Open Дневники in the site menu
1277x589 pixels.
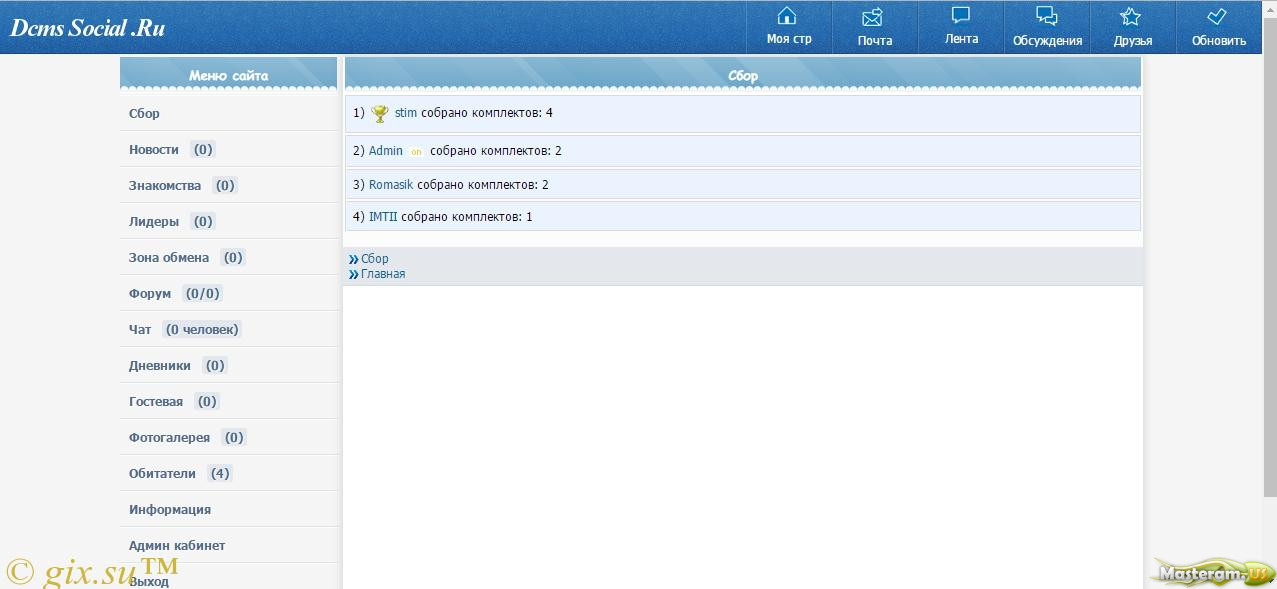[160, 366]
